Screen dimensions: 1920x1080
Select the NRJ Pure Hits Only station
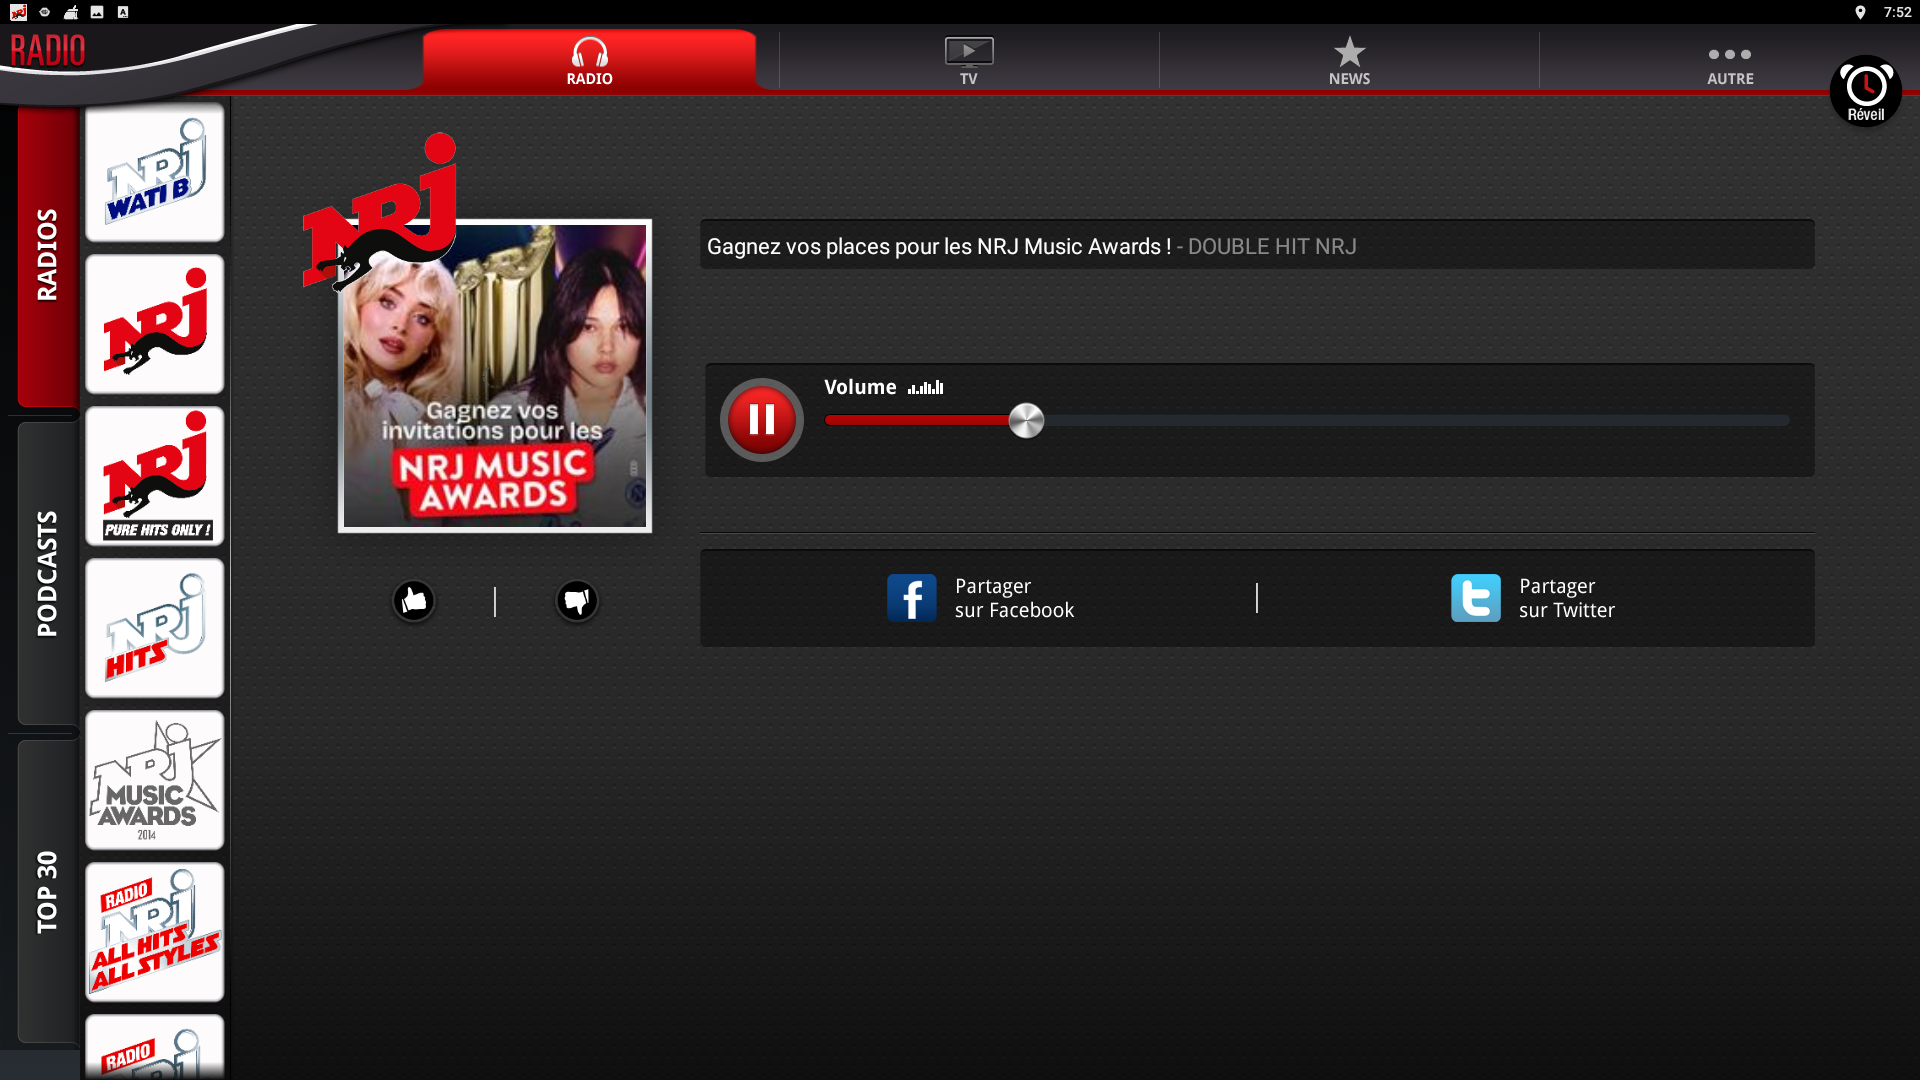[154, 477]
